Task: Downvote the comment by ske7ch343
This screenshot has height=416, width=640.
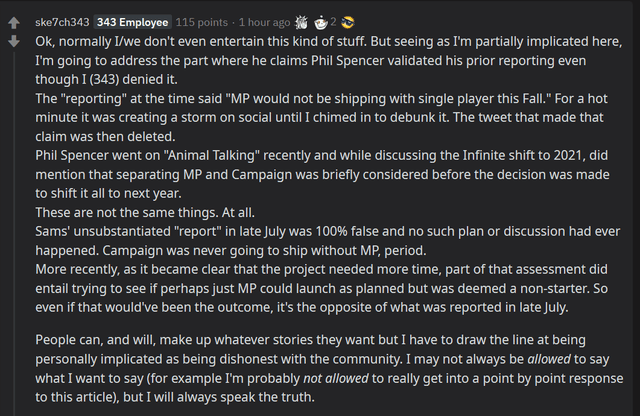Action: (14, 41)
